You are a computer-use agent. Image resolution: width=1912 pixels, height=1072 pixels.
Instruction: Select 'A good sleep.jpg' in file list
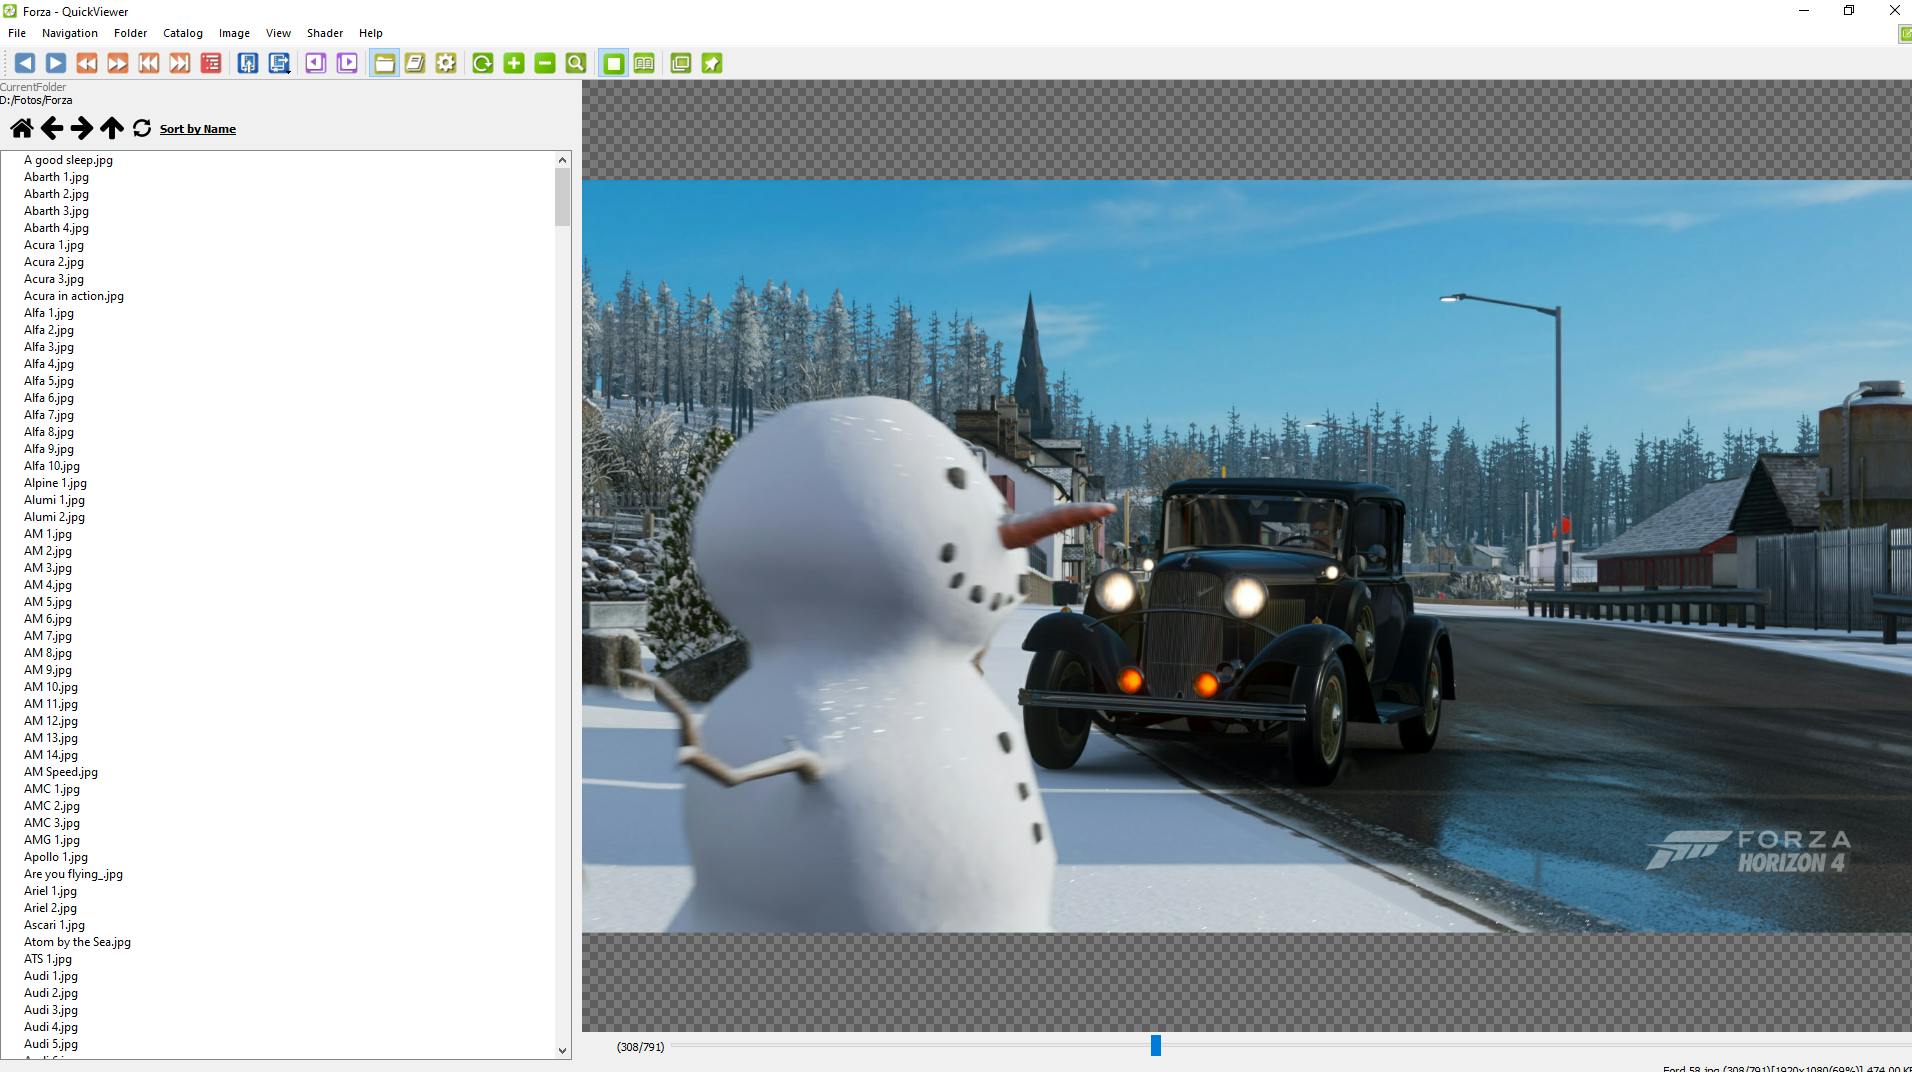[68, 160]
